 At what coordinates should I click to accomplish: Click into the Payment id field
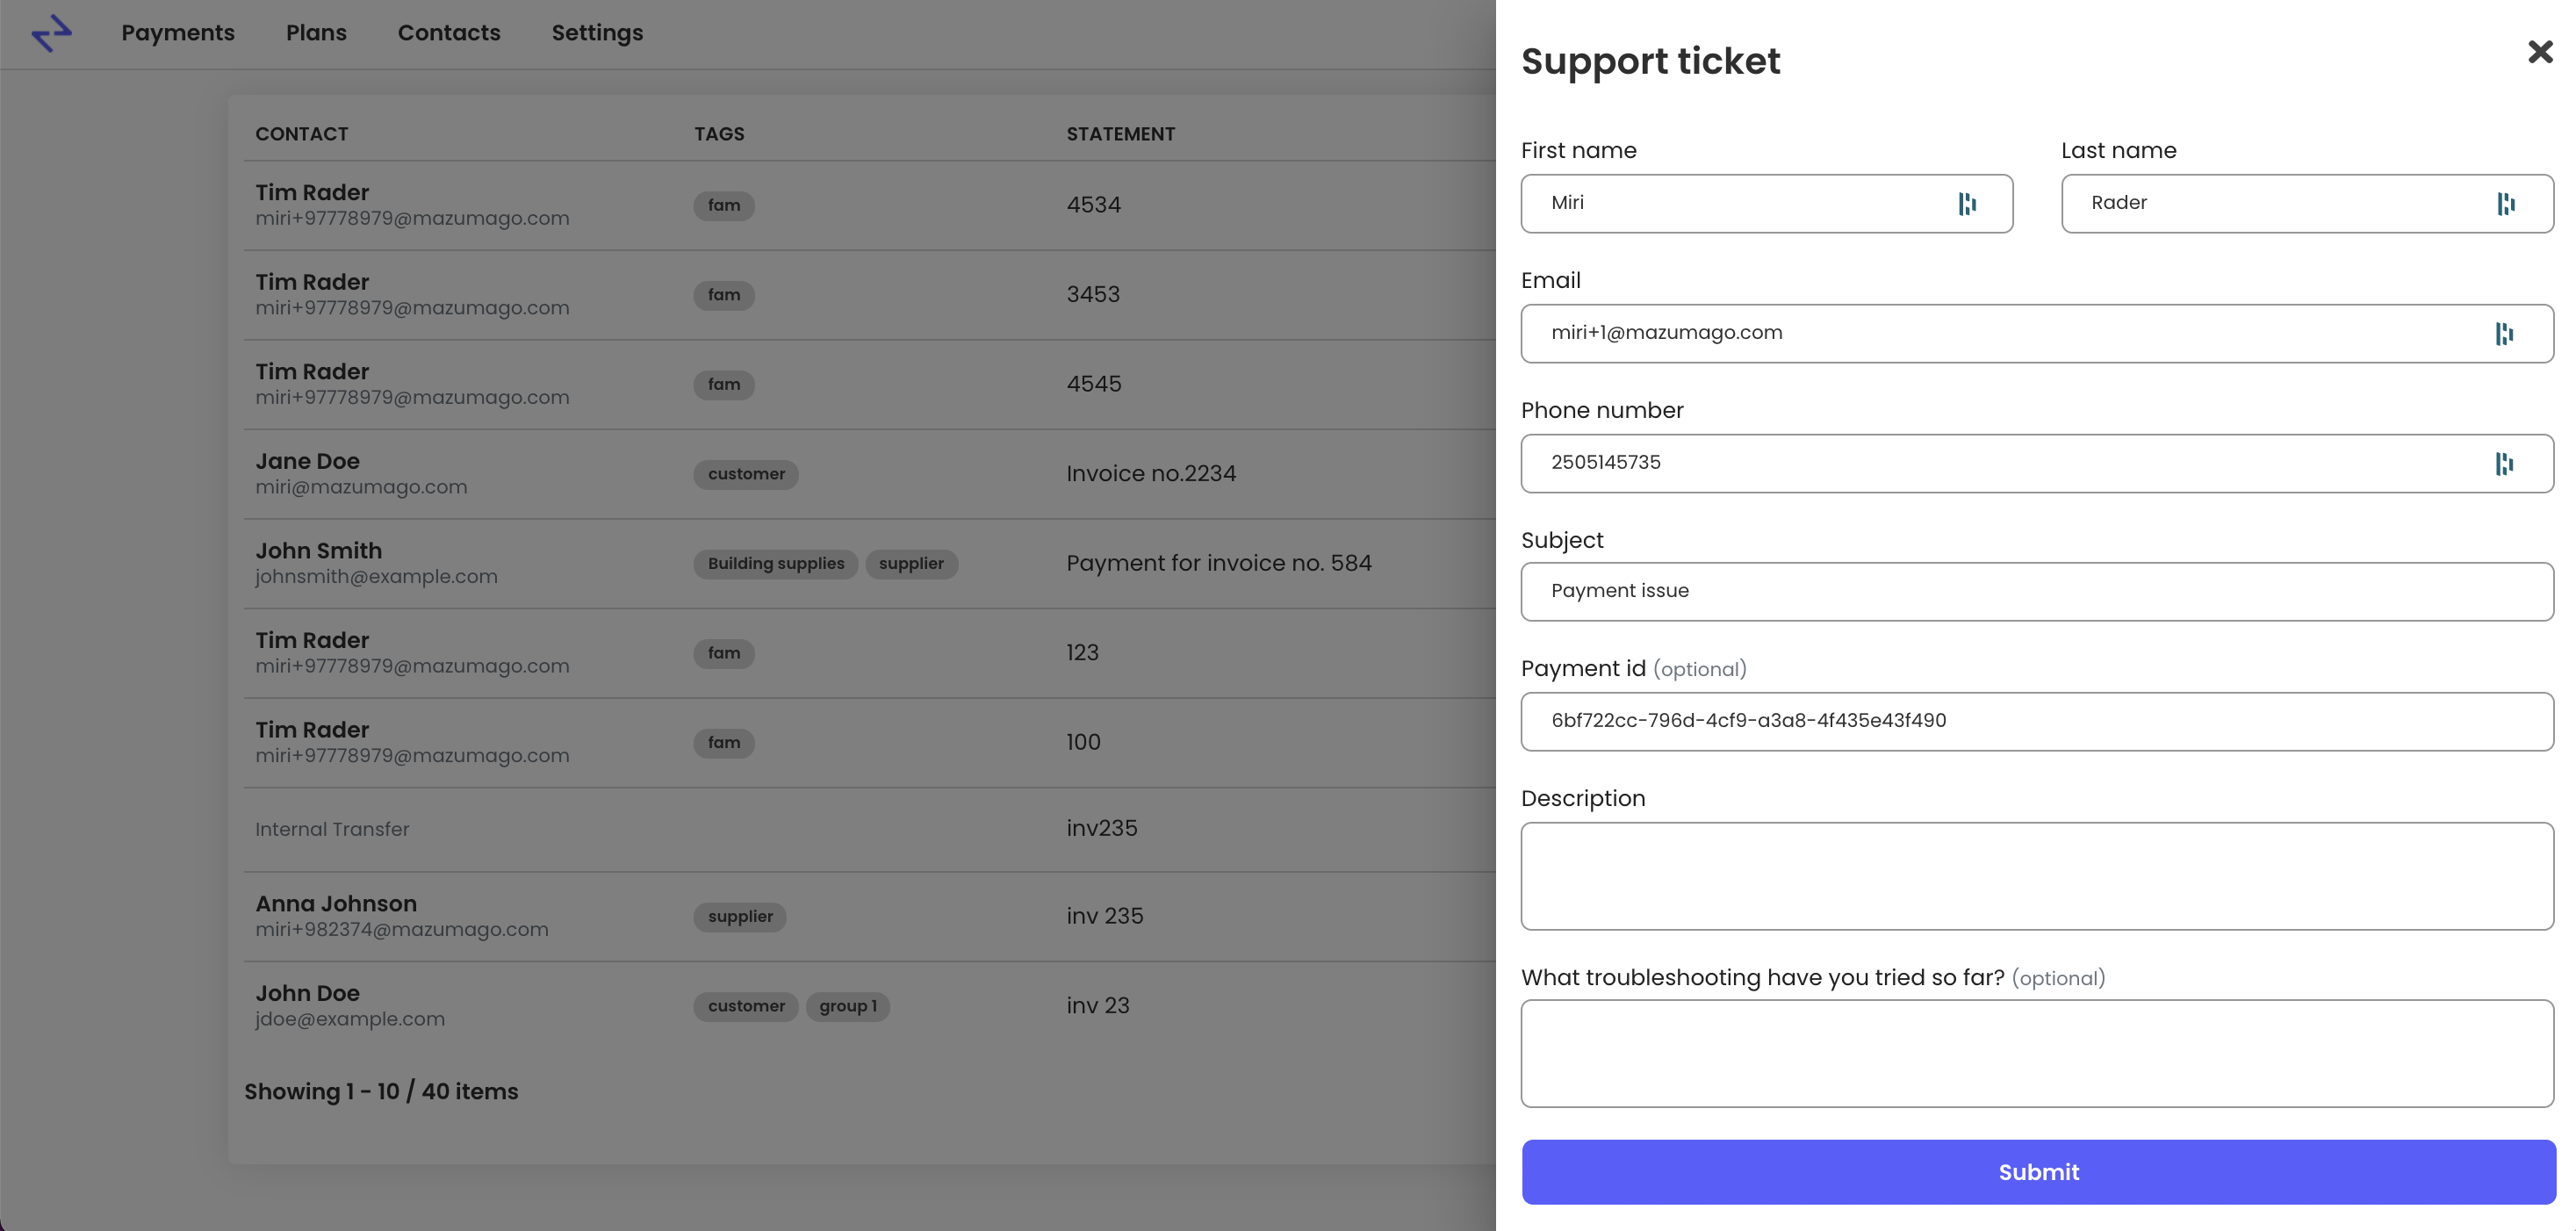2037,722
